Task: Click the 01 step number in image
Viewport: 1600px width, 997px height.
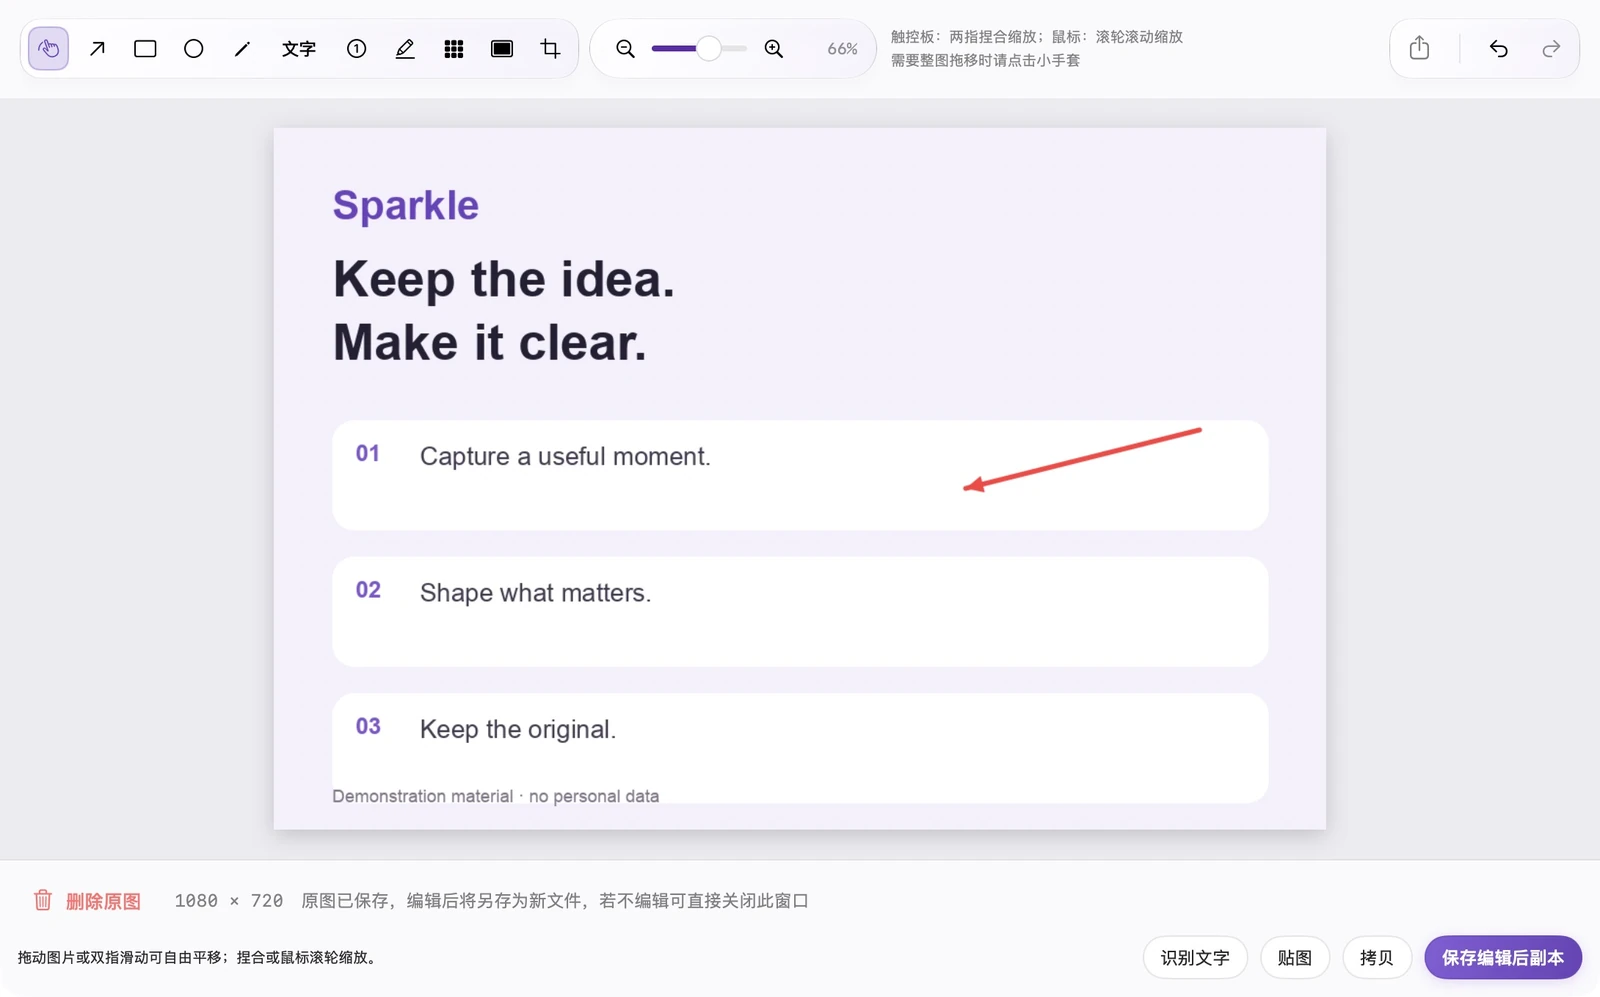Action: [368, 454]
